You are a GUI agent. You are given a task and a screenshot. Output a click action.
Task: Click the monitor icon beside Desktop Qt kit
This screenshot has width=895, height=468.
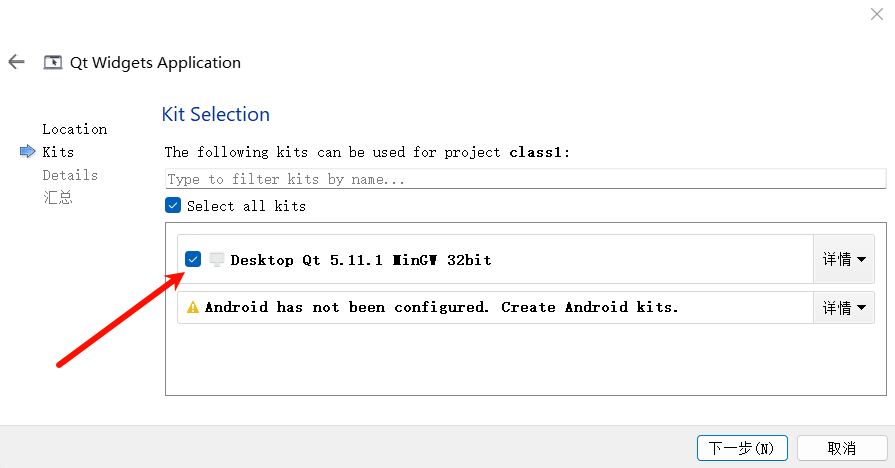coord(217,260)
